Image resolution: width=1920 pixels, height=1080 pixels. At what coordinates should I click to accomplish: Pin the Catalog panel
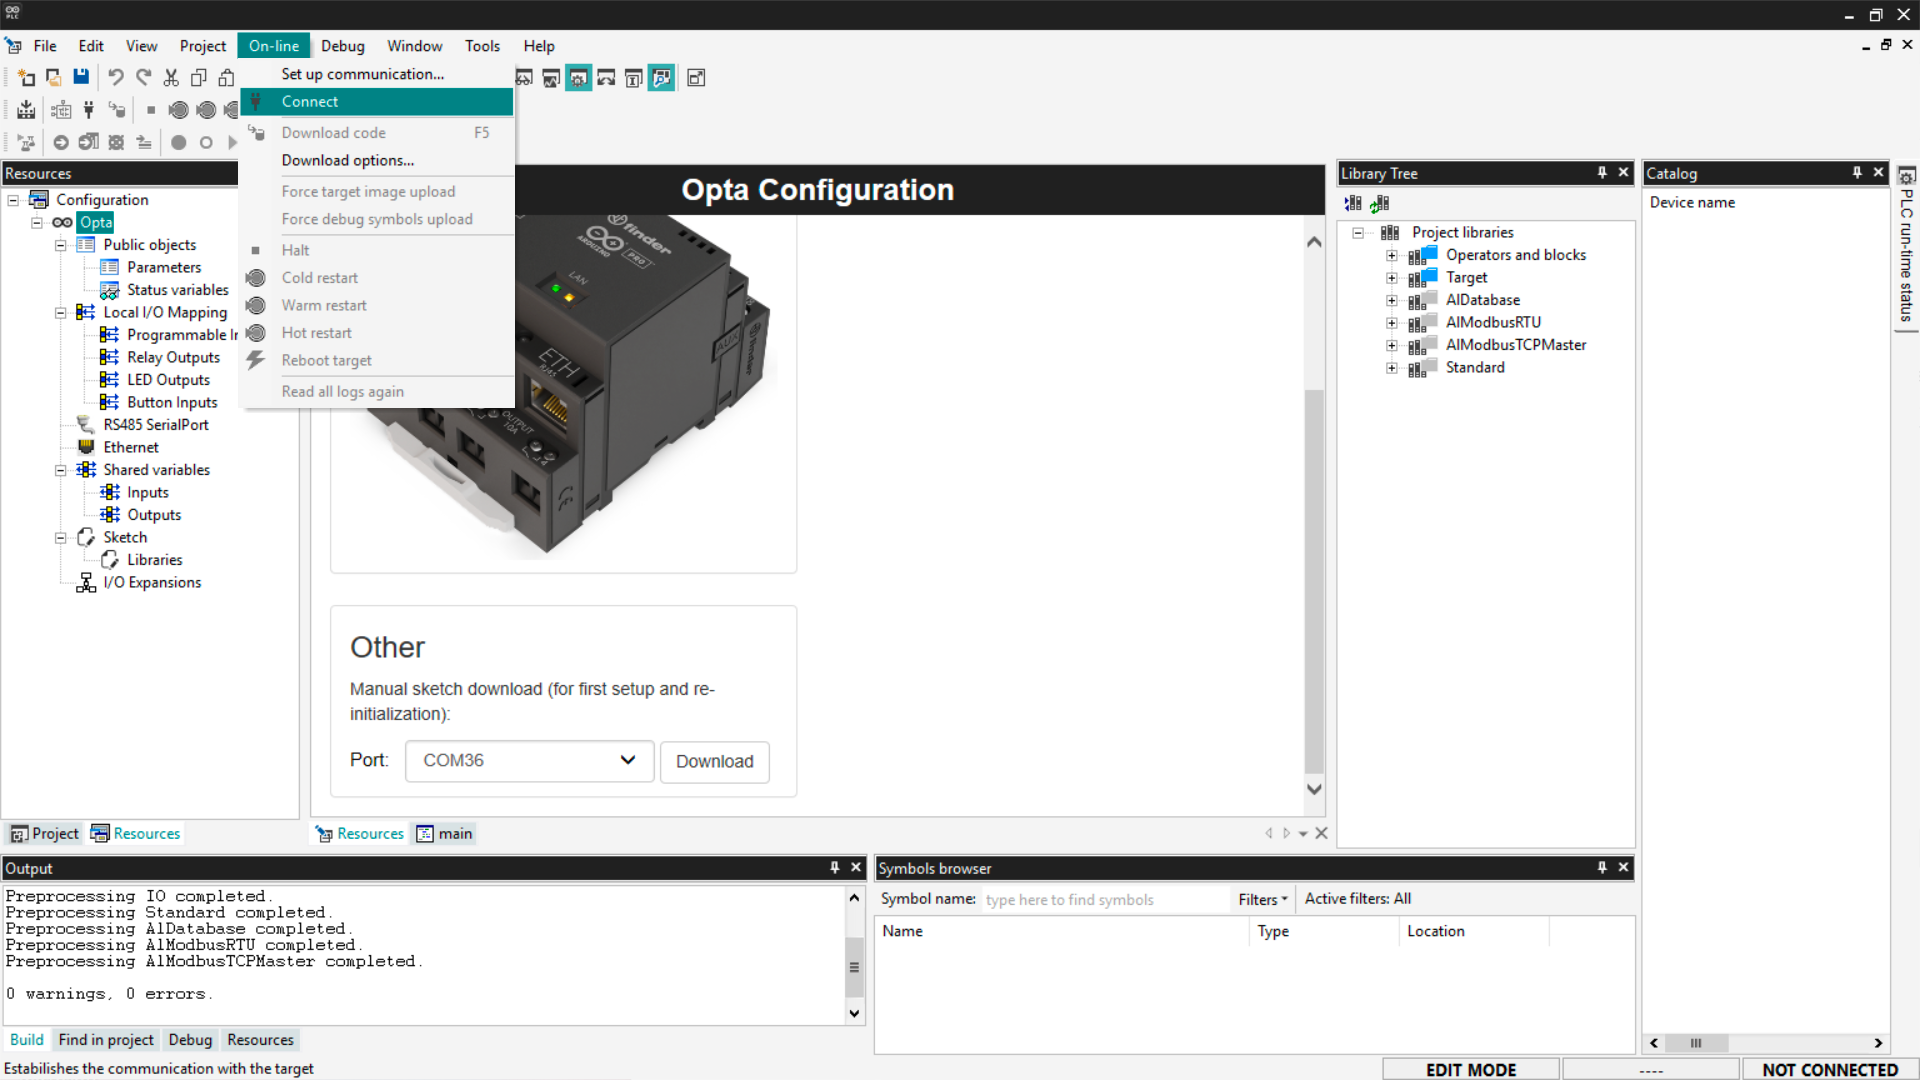[1857, 173]
